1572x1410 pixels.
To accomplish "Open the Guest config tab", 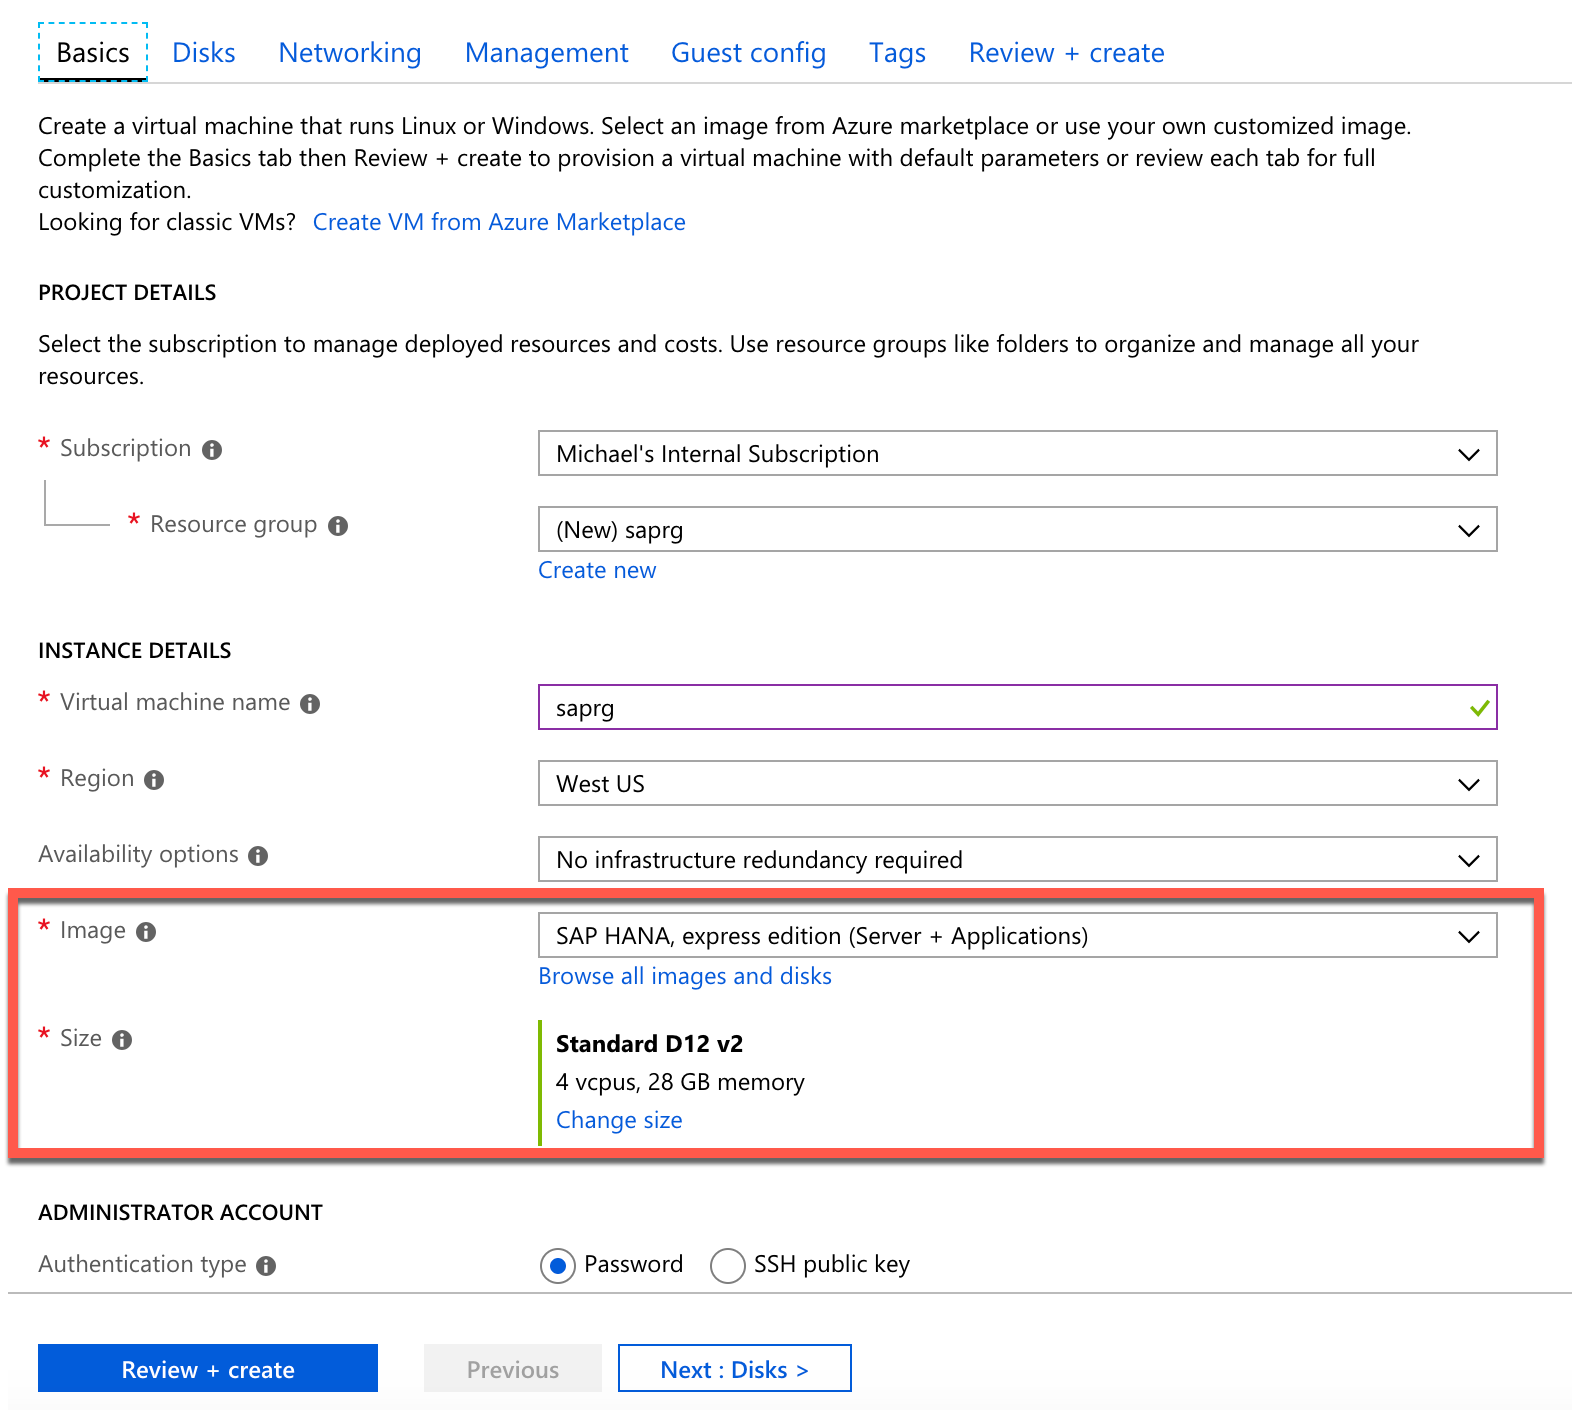I will 748,53.
